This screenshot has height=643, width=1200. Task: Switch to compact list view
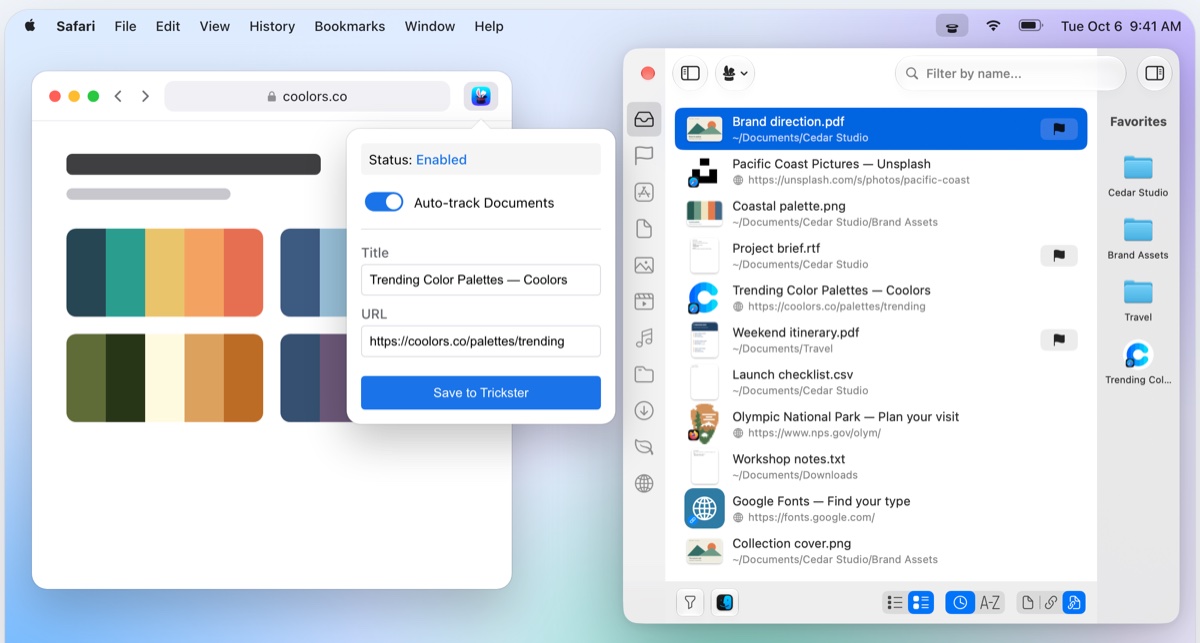pyautogui.click(x=895, y=602)
